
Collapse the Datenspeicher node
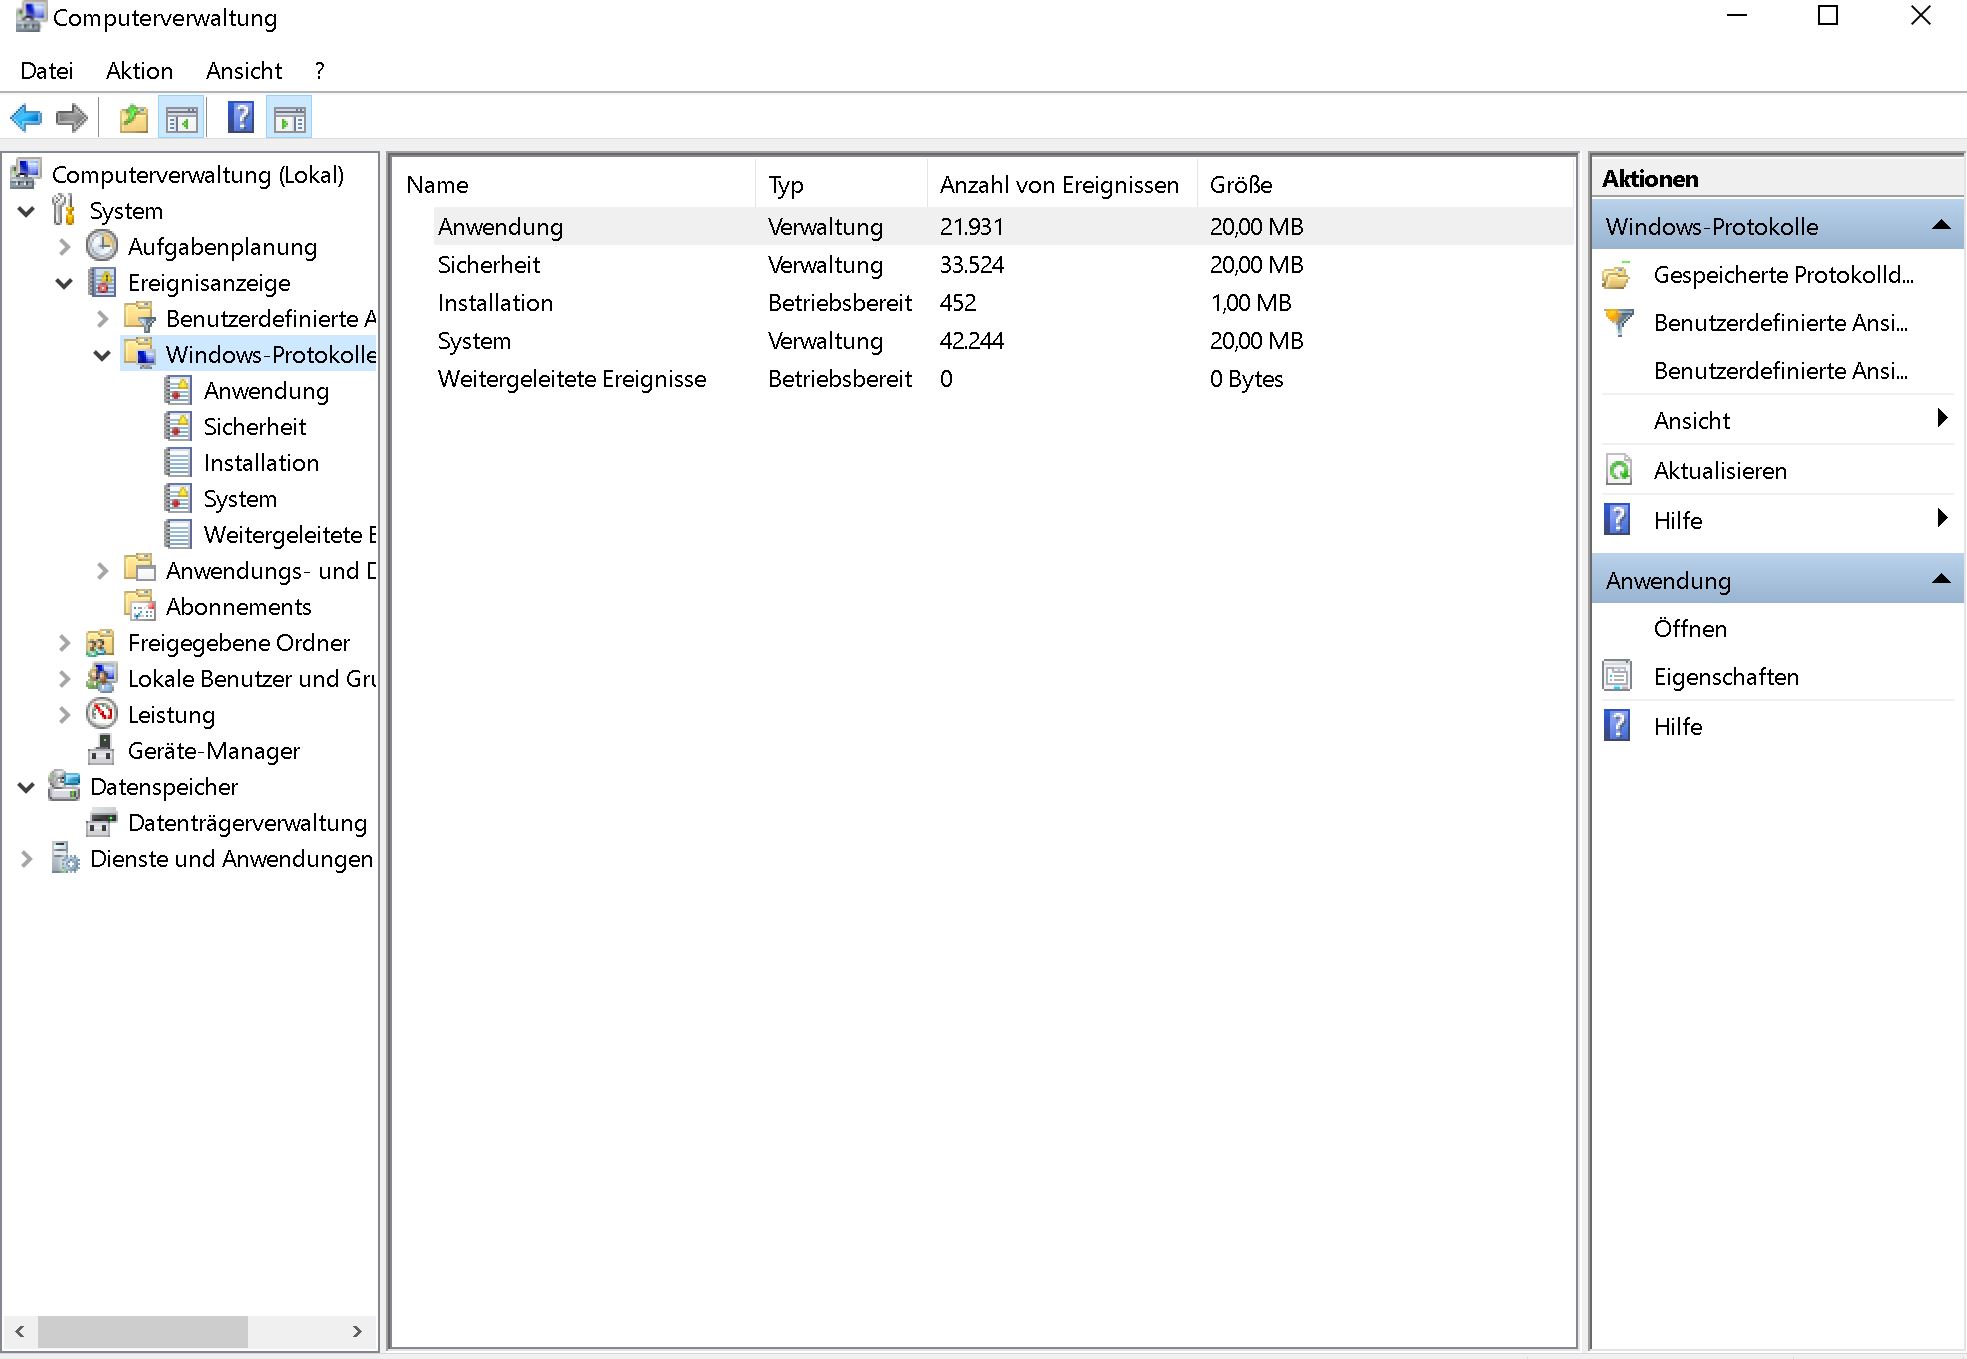point(27,787)
